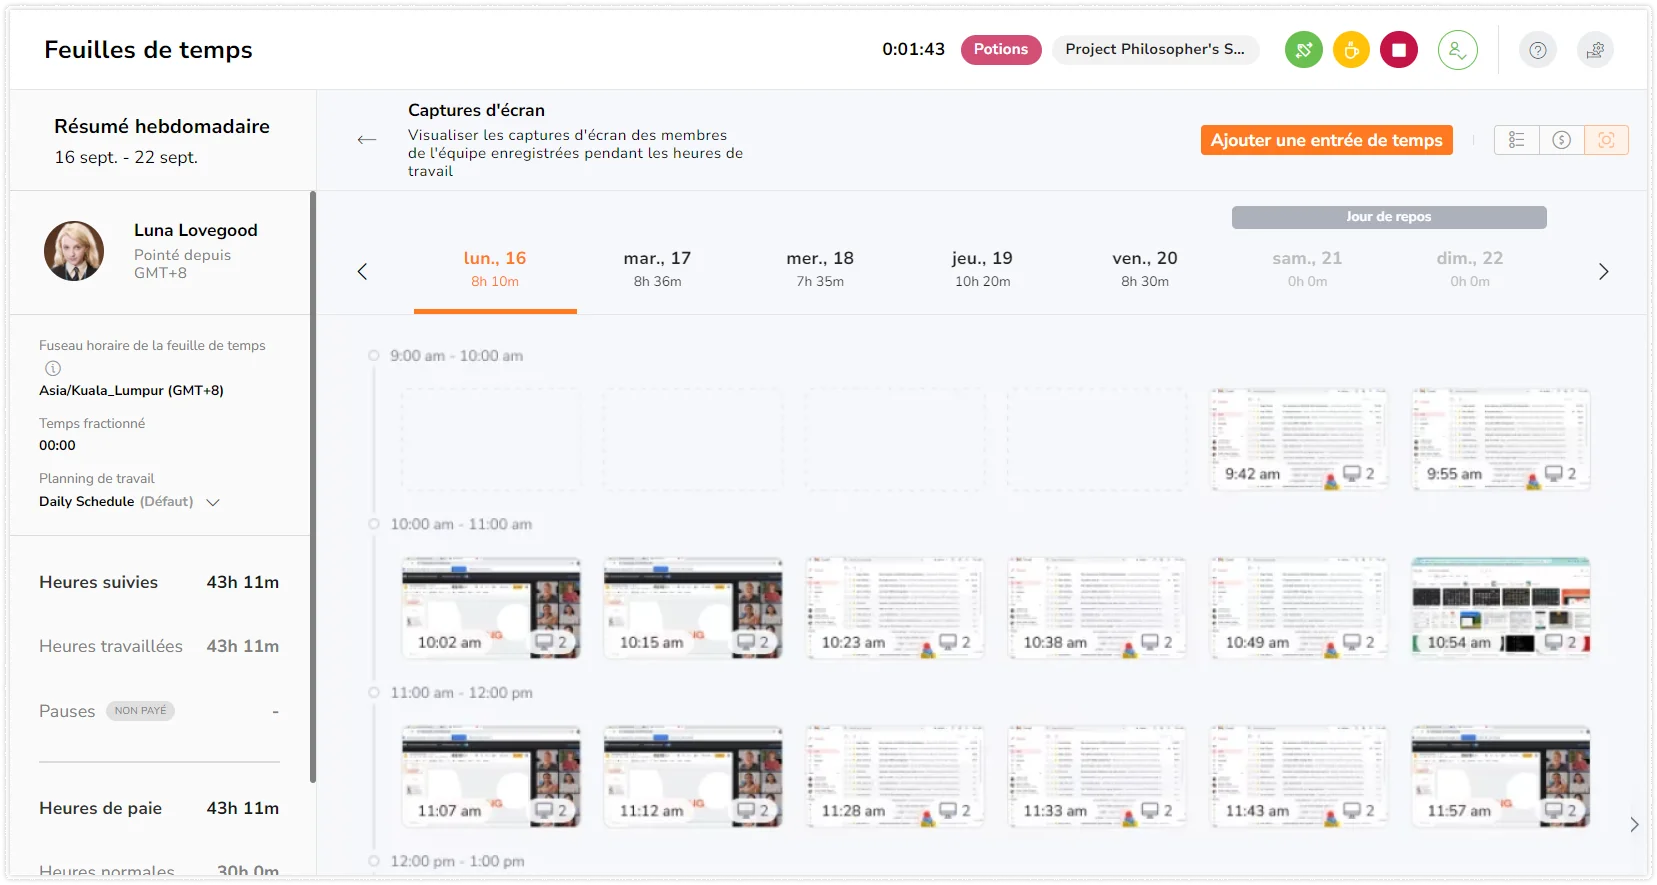
Task: Open the 11:57 am screenshot
Action: pos(1500,776)
